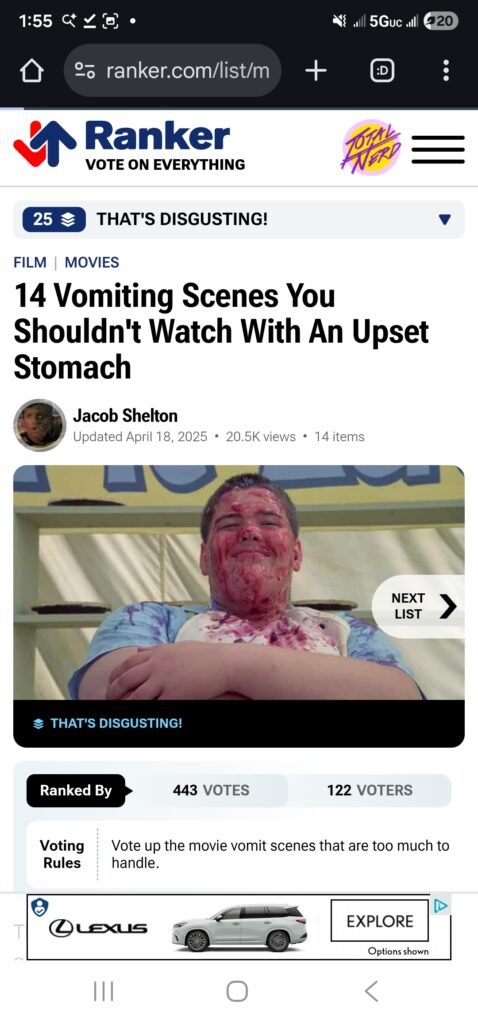
Task: Tap the 25 lists collection badge
Action: tap(54, 219)
